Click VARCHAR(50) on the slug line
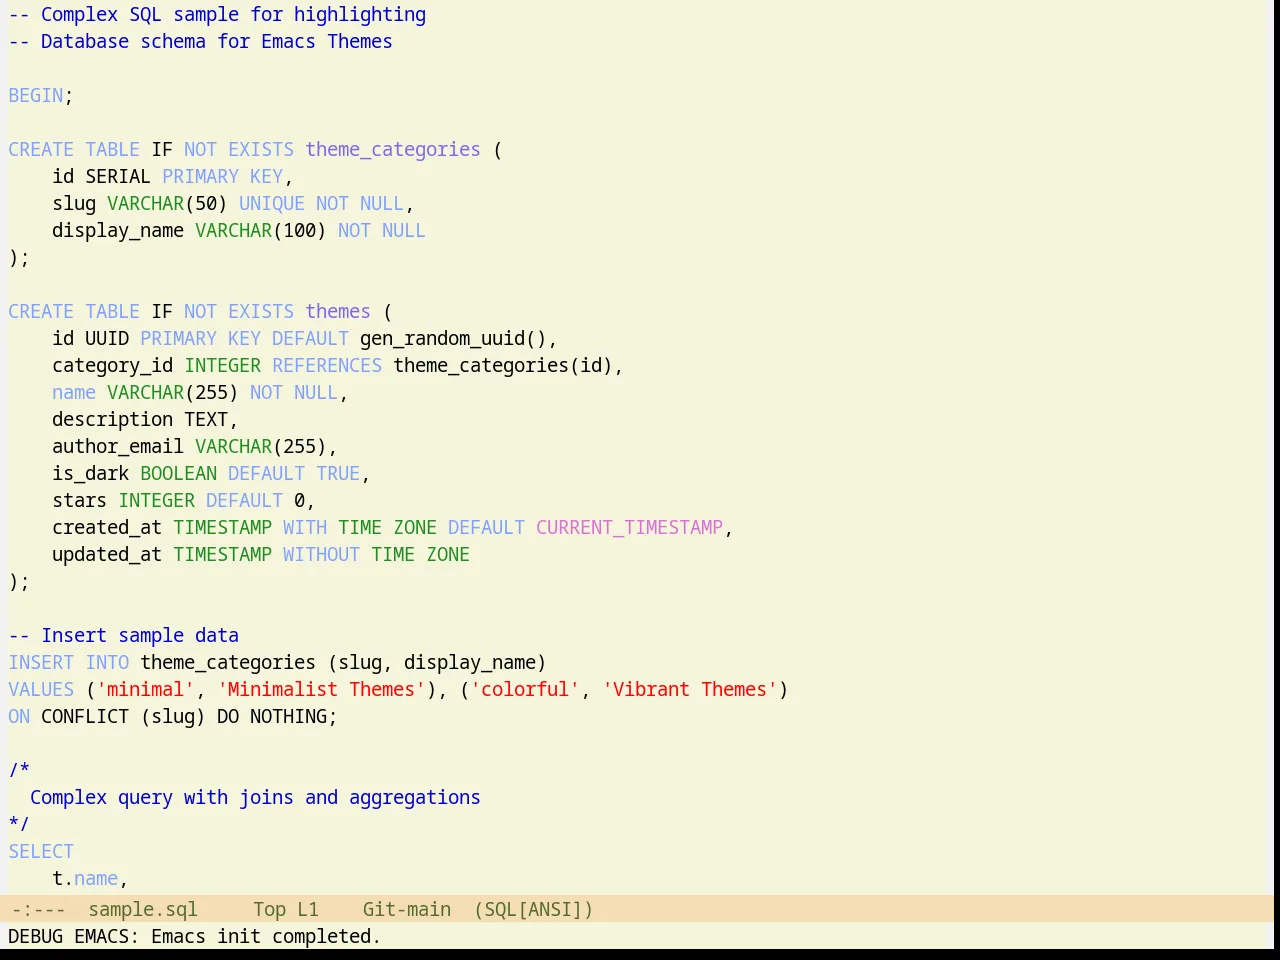This screenshot has width=1280, height=960. (x=167, y=203)
